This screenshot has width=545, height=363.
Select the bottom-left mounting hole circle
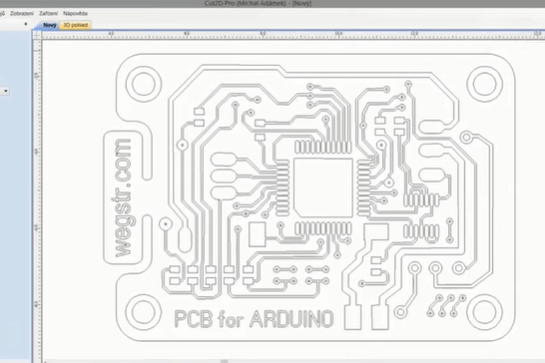[x=143, y=312]
